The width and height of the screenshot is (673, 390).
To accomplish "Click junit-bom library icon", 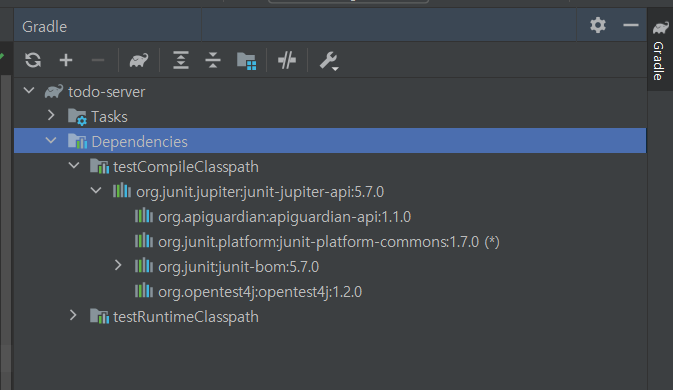I will pos(144,266).
